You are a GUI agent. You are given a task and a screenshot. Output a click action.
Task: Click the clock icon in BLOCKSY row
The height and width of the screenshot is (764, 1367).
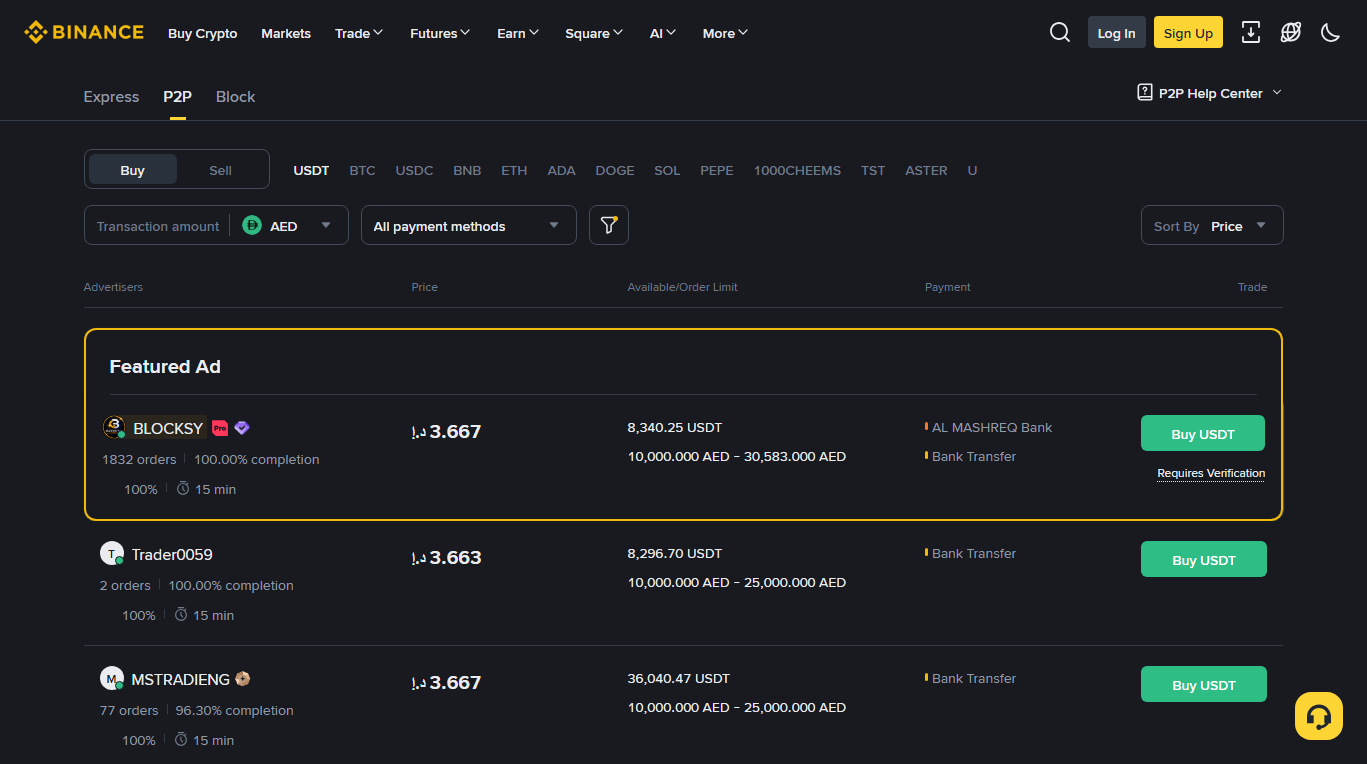[x=183, y=489]
